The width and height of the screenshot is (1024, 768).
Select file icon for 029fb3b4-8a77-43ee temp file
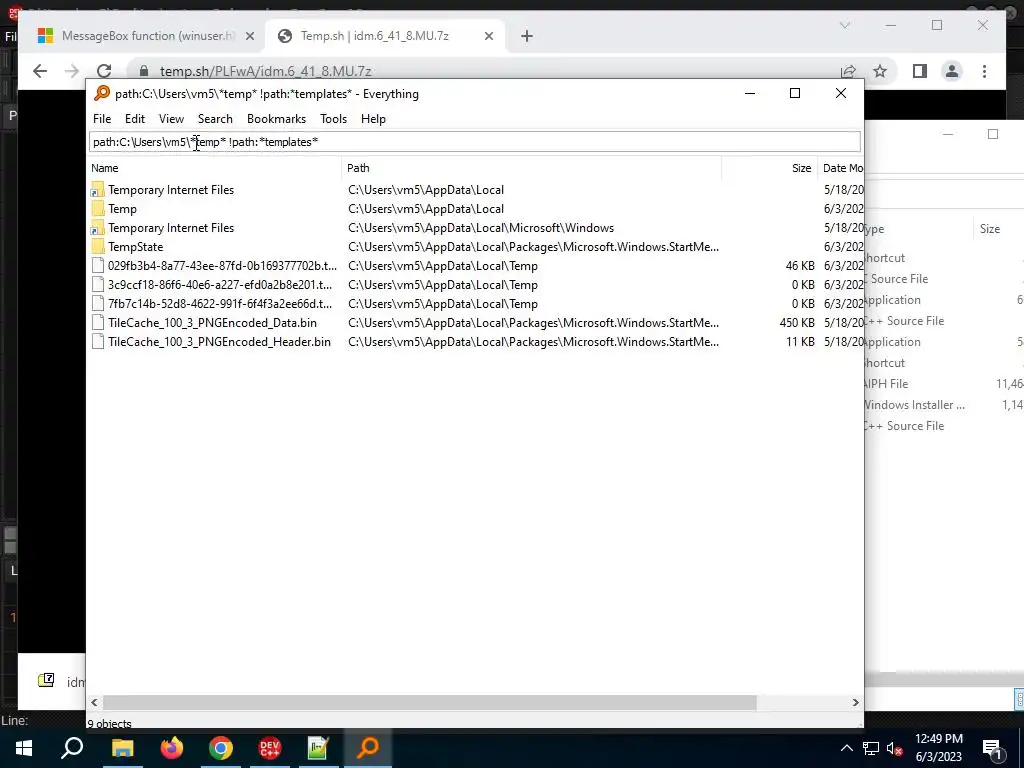tap(98, 266)
